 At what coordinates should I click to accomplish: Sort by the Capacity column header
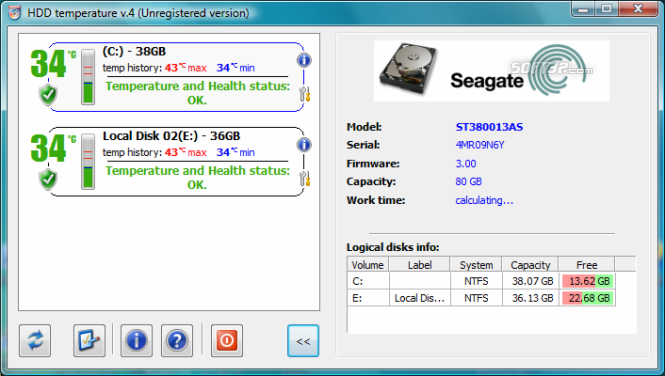click(x=530, y=265)
